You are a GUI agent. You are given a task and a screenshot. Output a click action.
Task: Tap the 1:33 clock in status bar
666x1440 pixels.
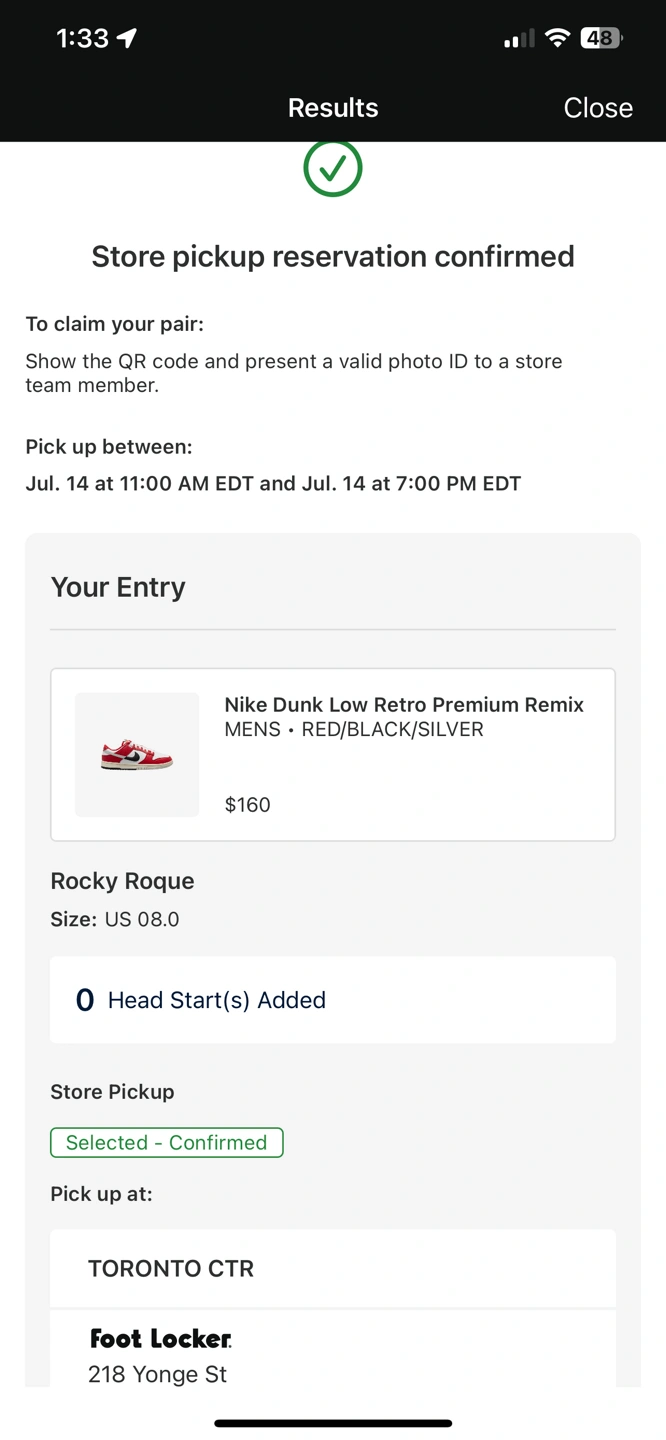(82, 38)
